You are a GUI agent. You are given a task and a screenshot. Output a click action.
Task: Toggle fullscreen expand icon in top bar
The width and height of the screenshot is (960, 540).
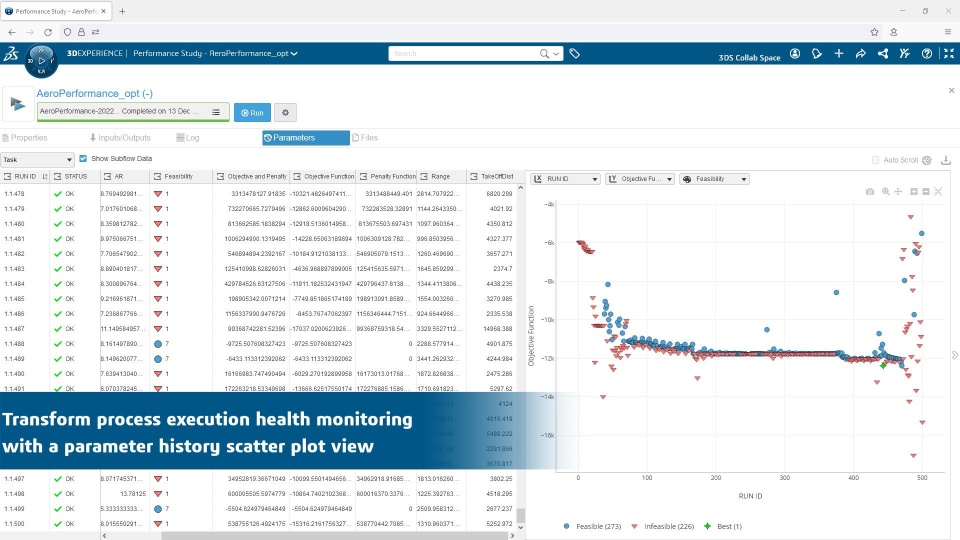click(949, 54)
